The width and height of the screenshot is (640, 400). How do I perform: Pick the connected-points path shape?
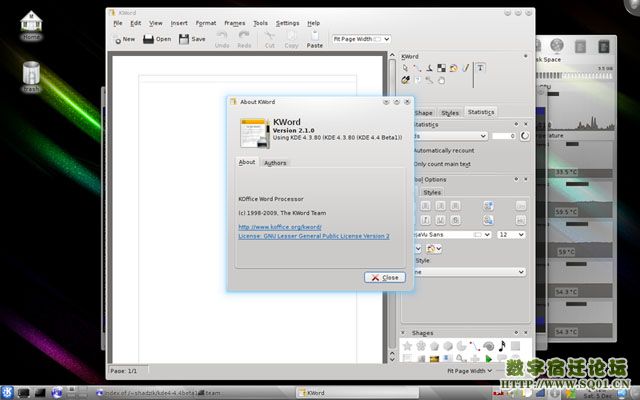pyautogui.click(x=475, y=346)
